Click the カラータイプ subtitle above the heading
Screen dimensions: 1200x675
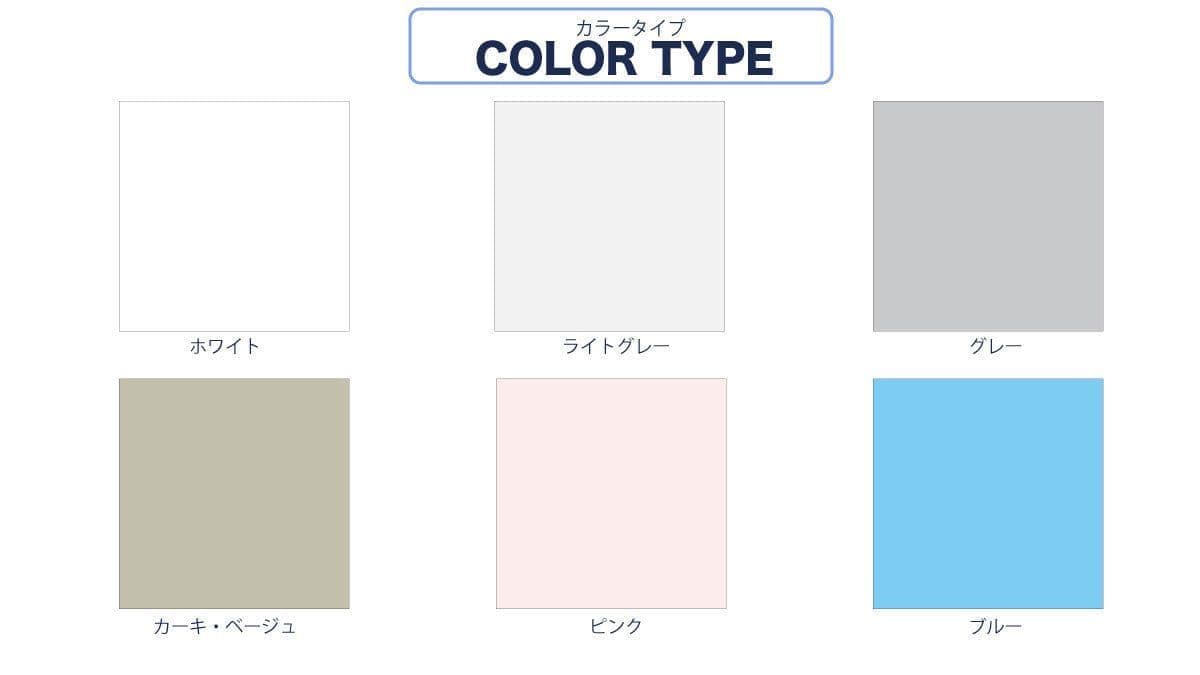pyautogui.click(x=630, y=28)
